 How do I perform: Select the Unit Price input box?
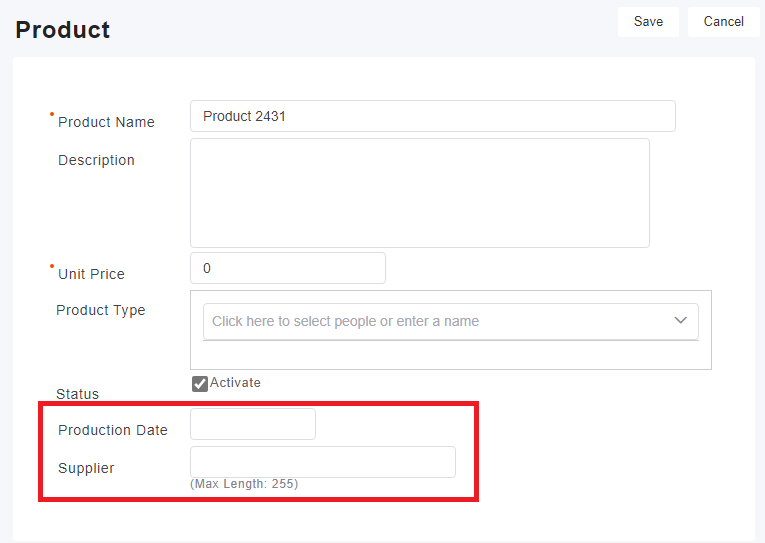point(288,268)
